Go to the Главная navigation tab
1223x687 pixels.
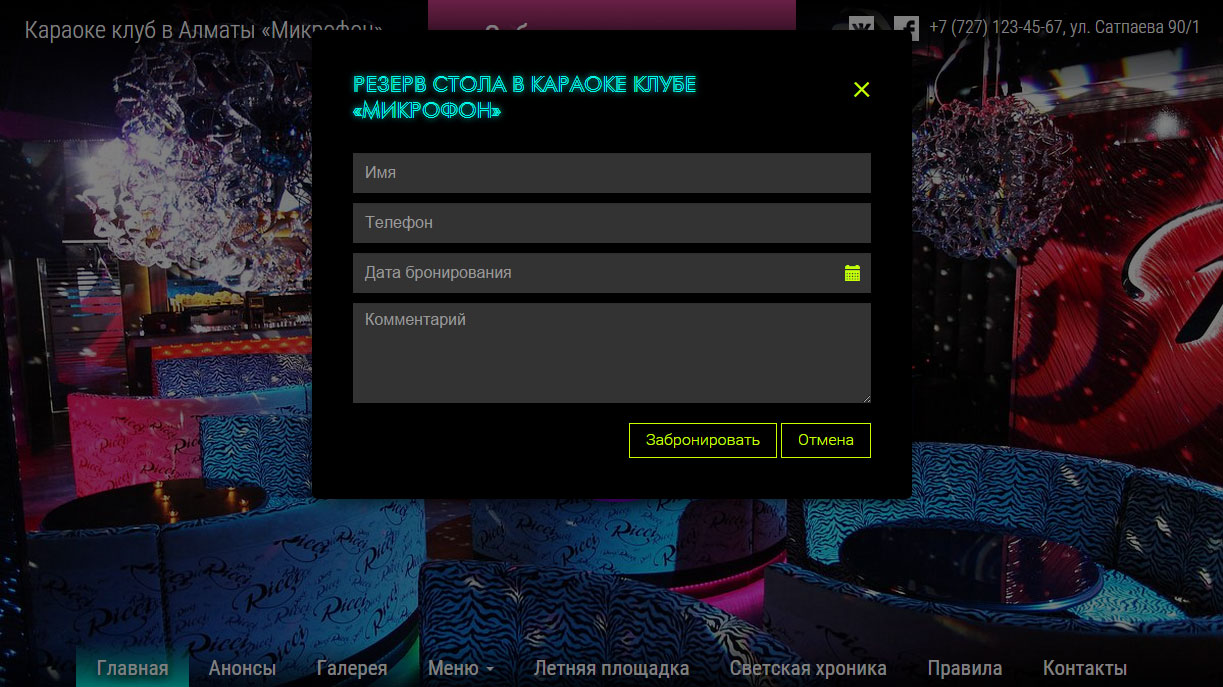point(132,668)
